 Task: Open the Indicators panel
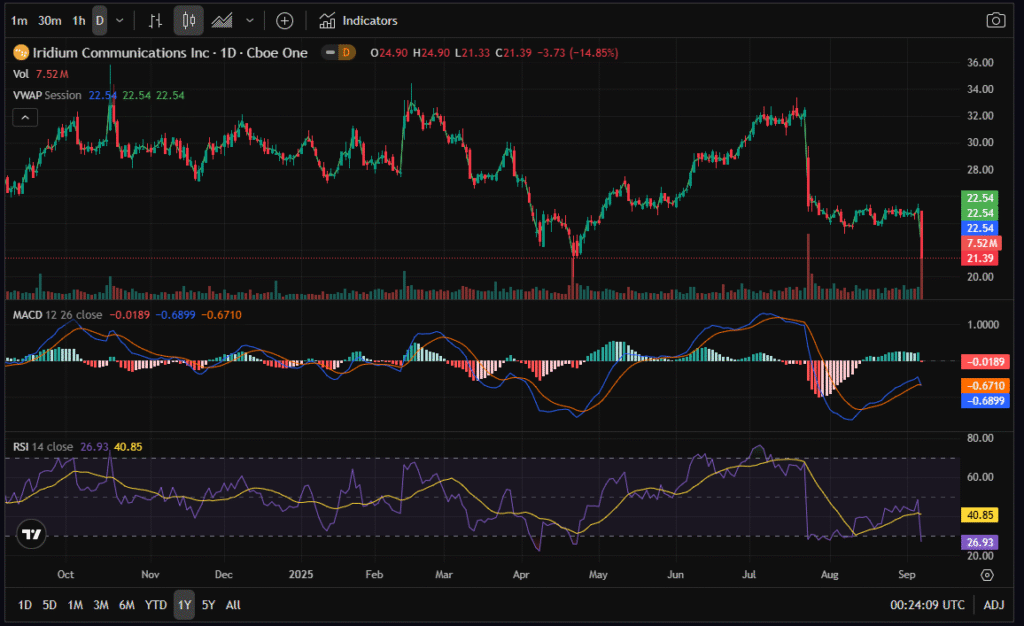[358, 20]
